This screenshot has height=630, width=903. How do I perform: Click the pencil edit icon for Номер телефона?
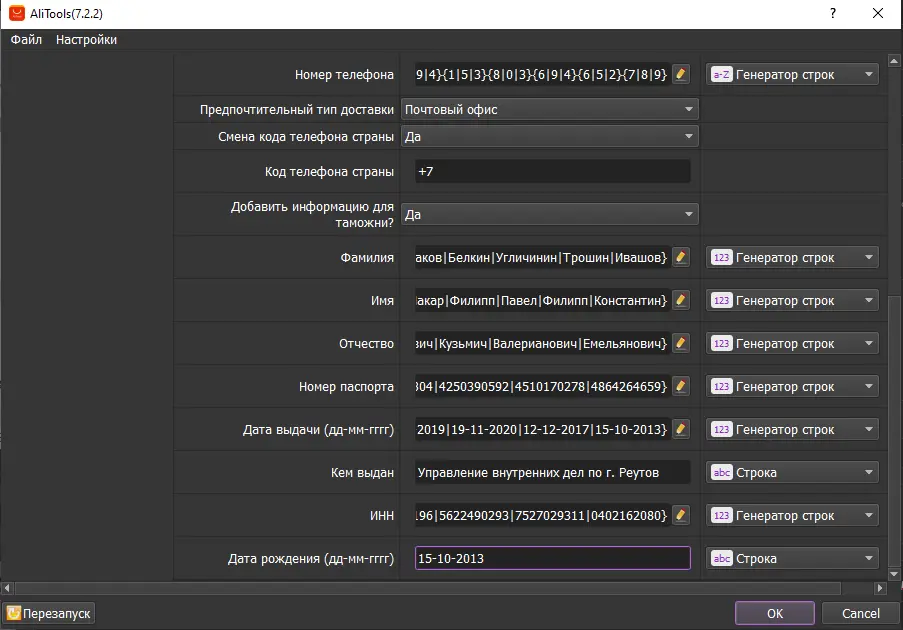(x=681, y=74)
